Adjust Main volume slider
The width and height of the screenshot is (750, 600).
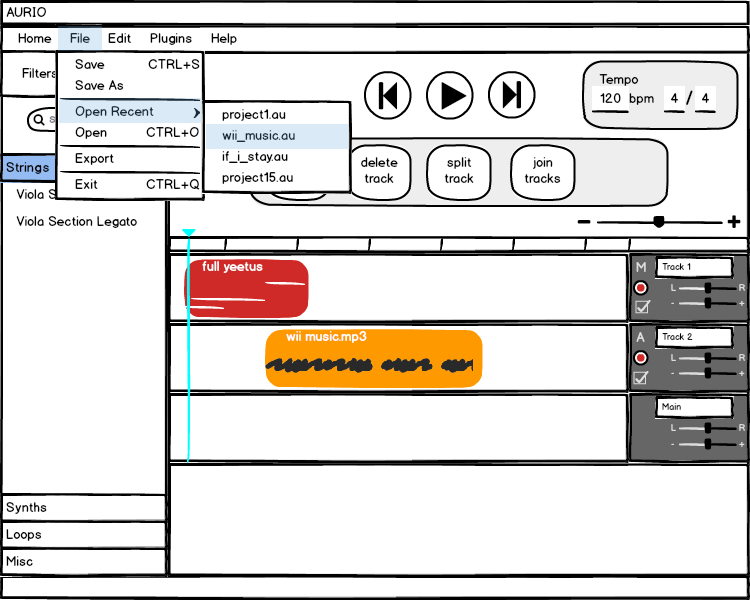(x=707, y=444)
